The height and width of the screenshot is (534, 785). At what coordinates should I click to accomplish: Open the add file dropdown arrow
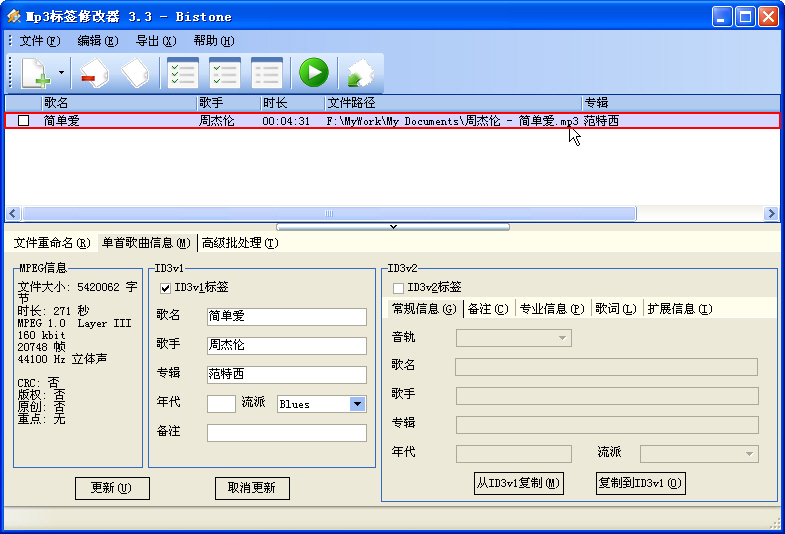click(61, 73)
